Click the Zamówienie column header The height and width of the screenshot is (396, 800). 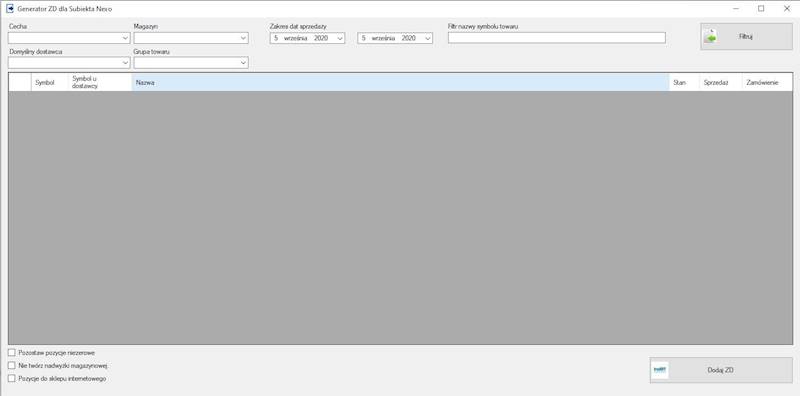(767, 82)
